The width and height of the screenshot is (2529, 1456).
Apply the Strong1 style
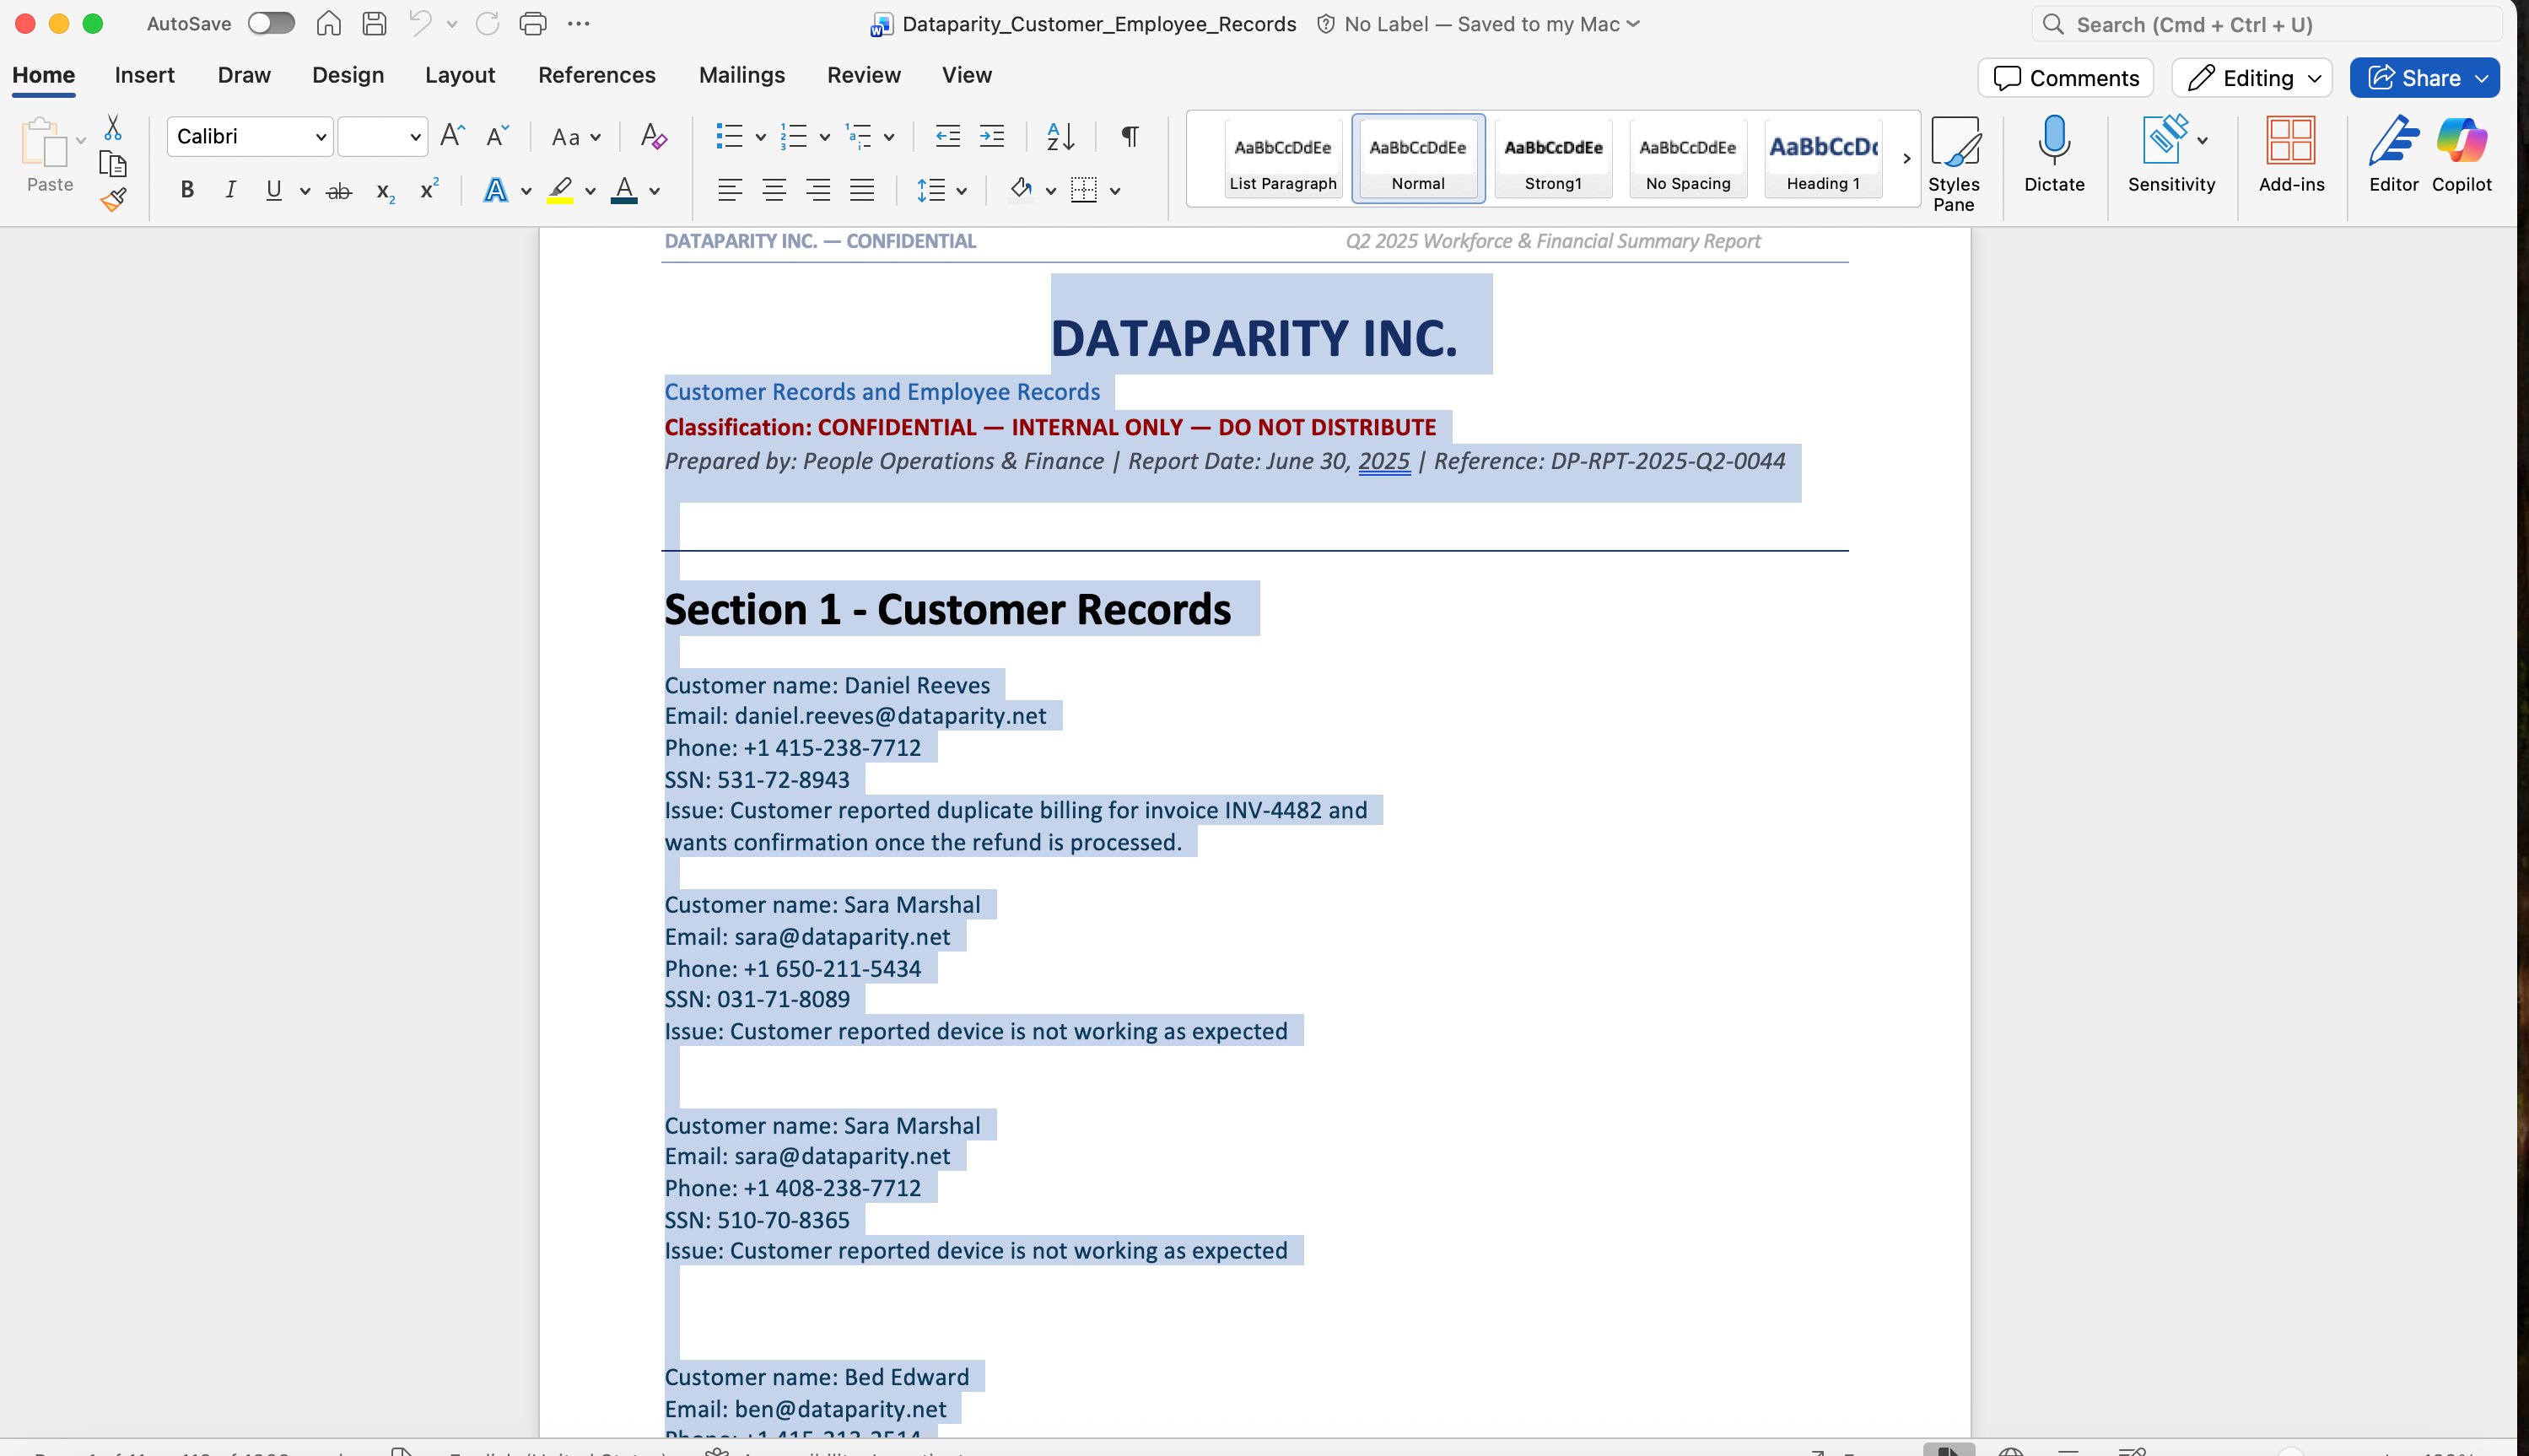click(1553, 159)
